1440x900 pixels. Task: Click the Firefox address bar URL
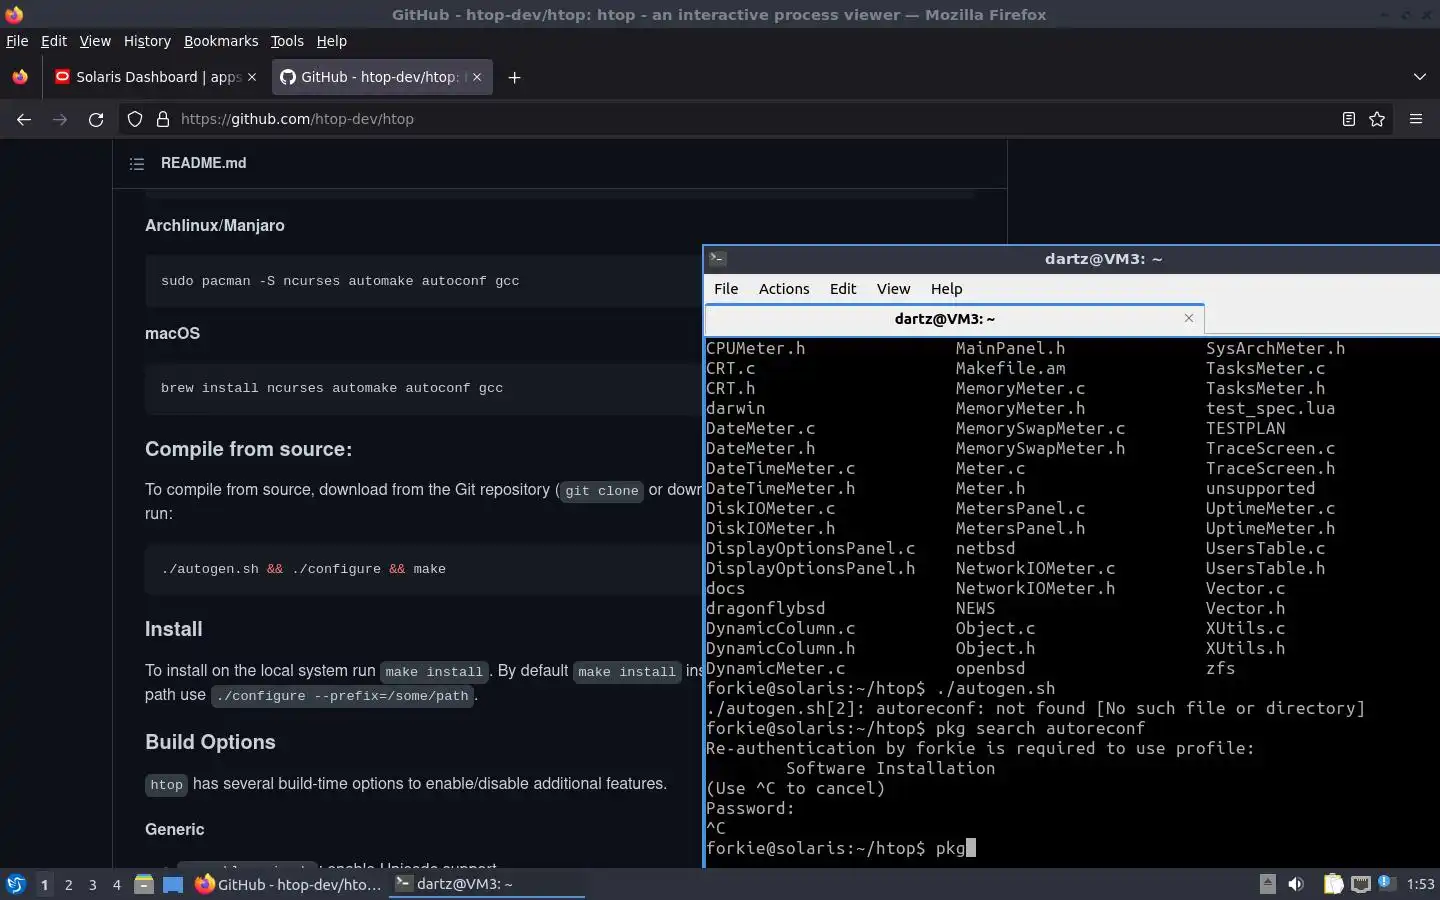tap(297, 119)
